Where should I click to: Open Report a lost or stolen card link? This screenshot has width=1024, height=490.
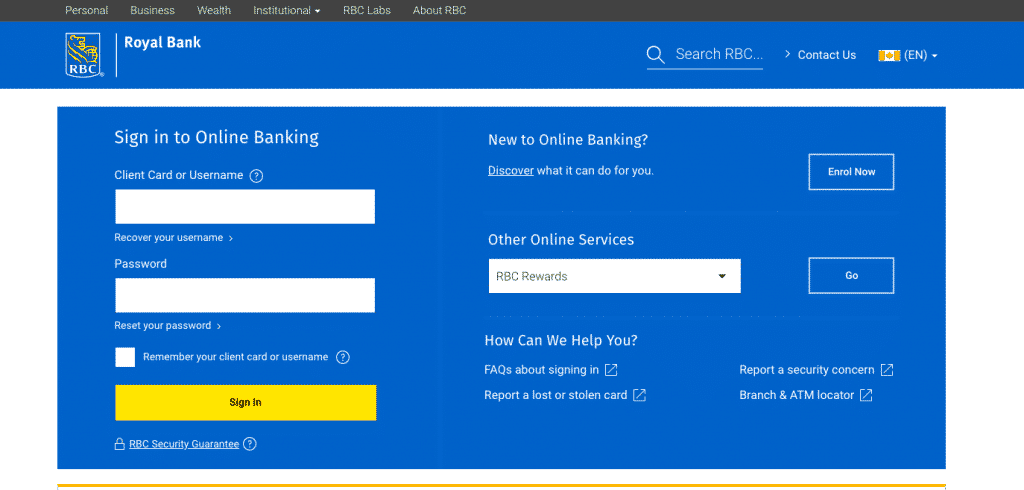click(x=556, y=395)
